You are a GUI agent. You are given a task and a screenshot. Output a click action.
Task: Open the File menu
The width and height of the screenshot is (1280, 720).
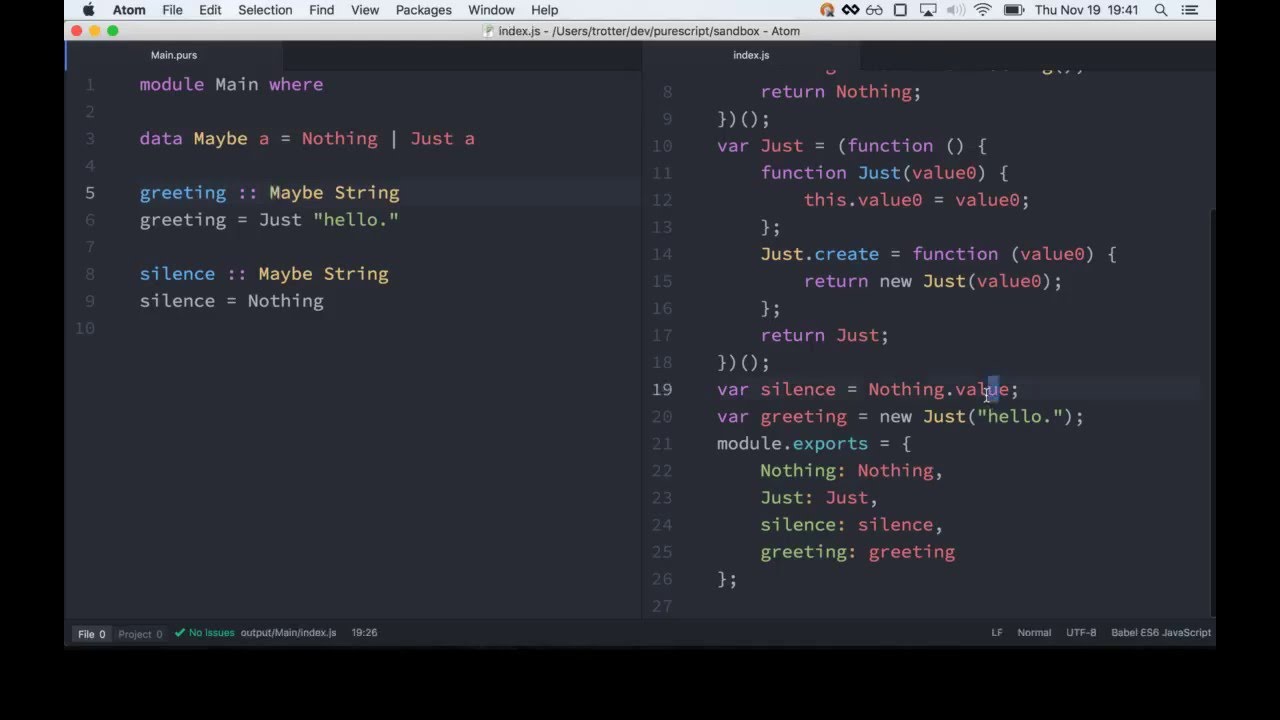click(172, 10)
